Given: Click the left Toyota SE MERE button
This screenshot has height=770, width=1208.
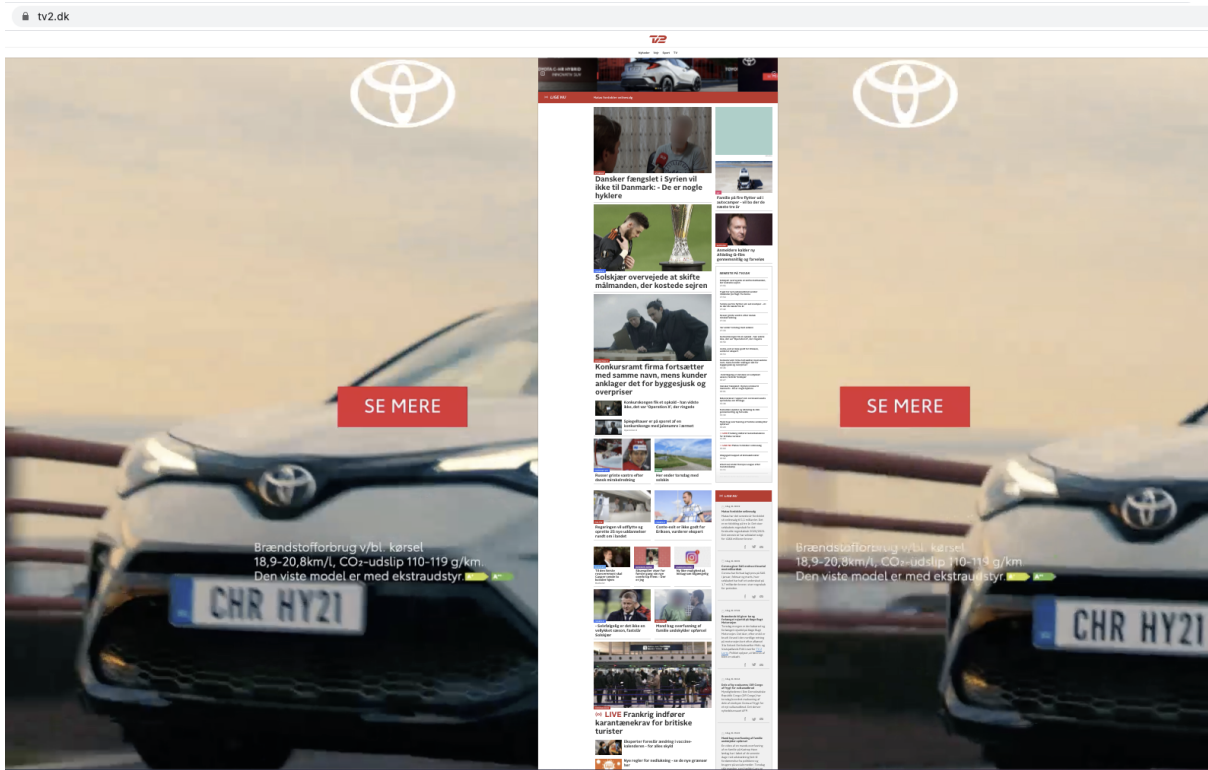Looking at the screenshot, I should point(402,406).
